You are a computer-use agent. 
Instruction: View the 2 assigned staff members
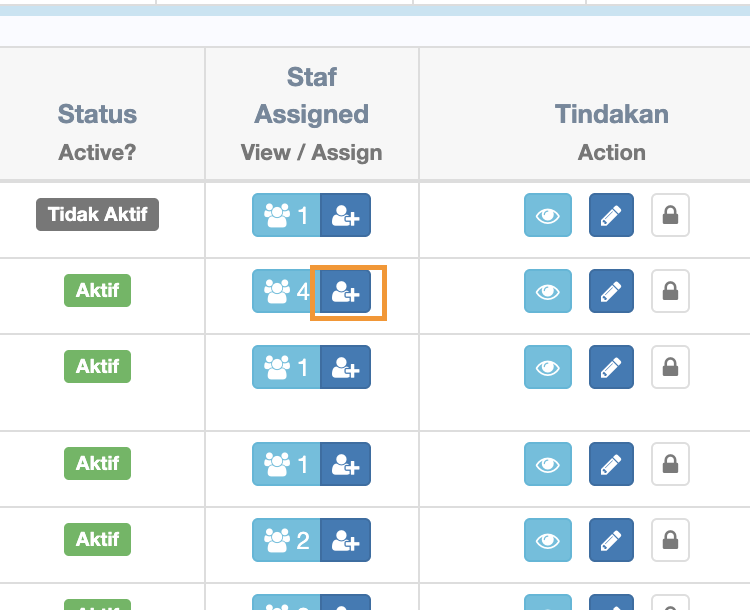tap(286, 541)
